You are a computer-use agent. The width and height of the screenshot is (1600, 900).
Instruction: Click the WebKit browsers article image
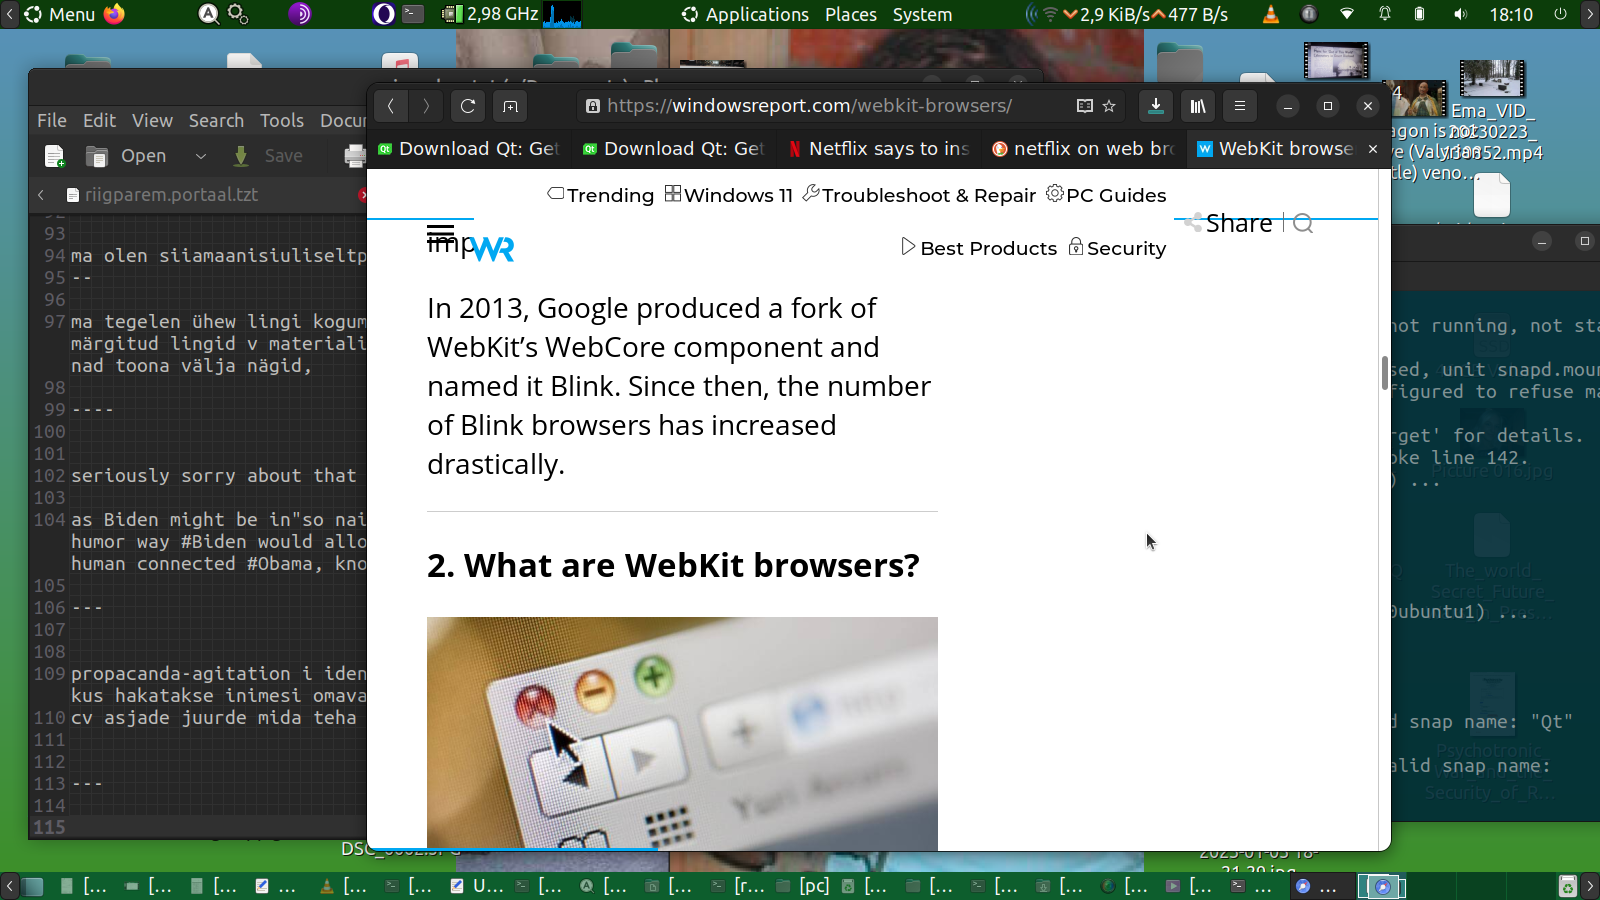tap(682, 733)
